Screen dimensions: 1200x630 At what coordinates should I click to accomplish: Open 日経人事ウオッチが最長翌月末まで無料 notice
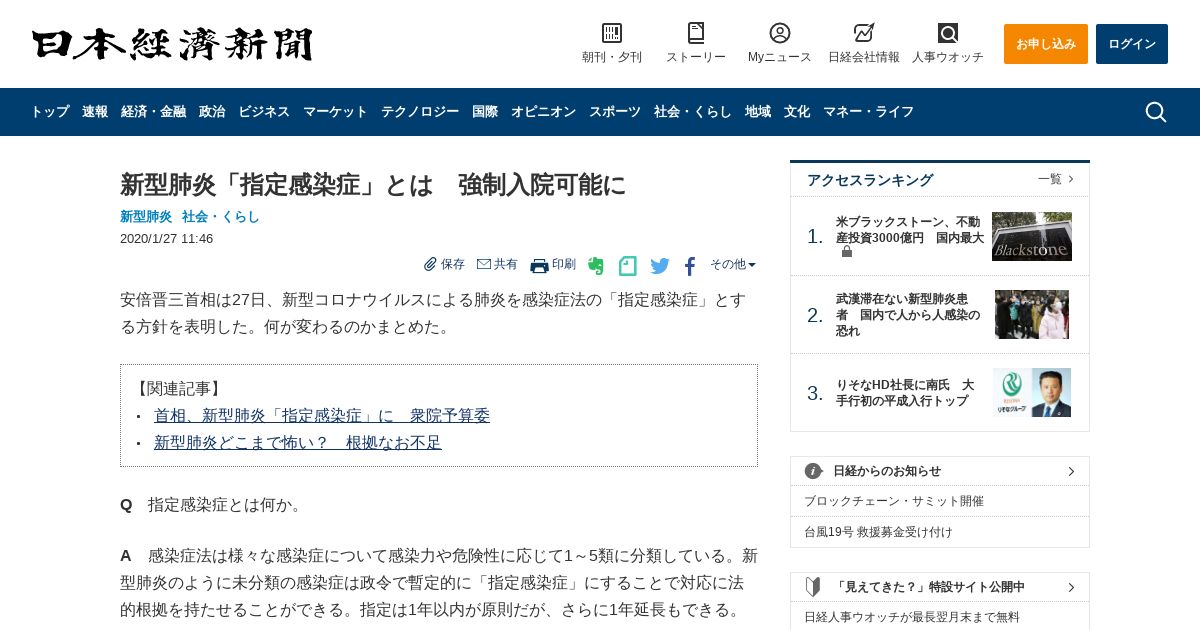coord(912,617)
